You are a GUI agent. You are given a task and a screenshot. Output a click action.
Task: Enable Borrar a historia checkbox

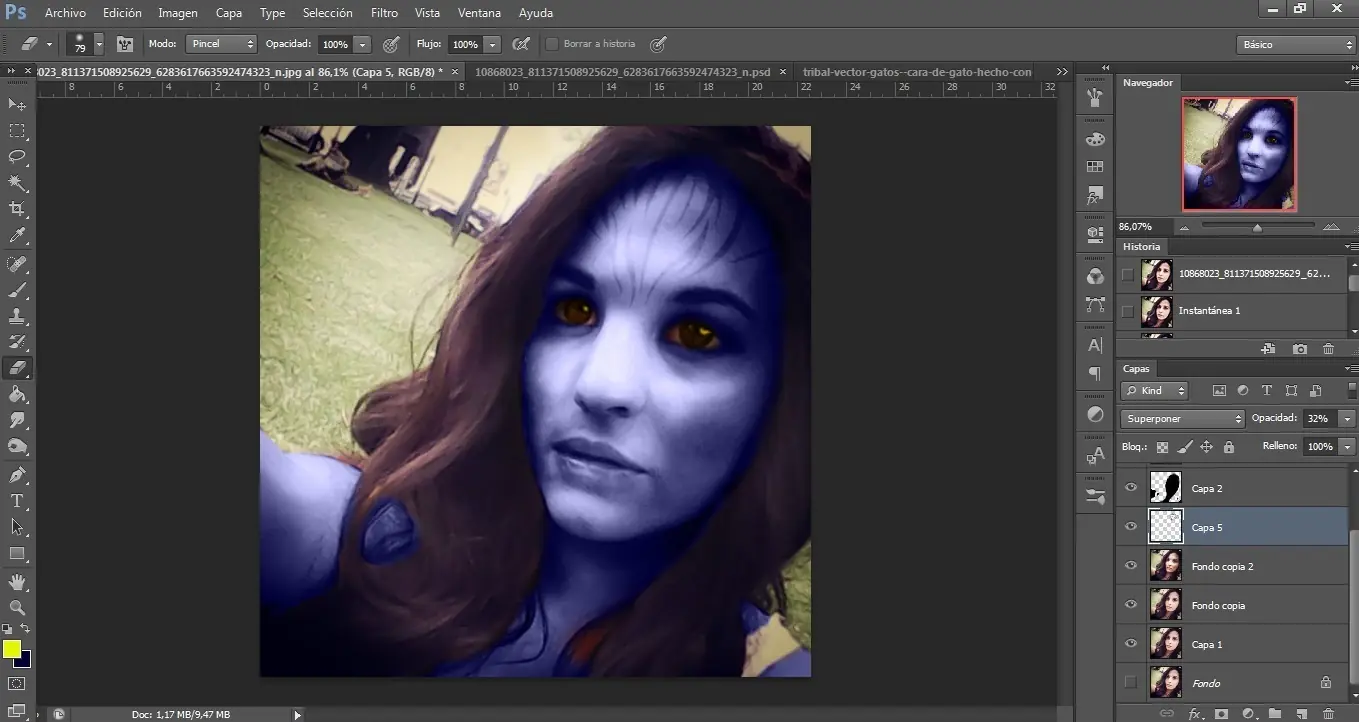click(552, 44)
